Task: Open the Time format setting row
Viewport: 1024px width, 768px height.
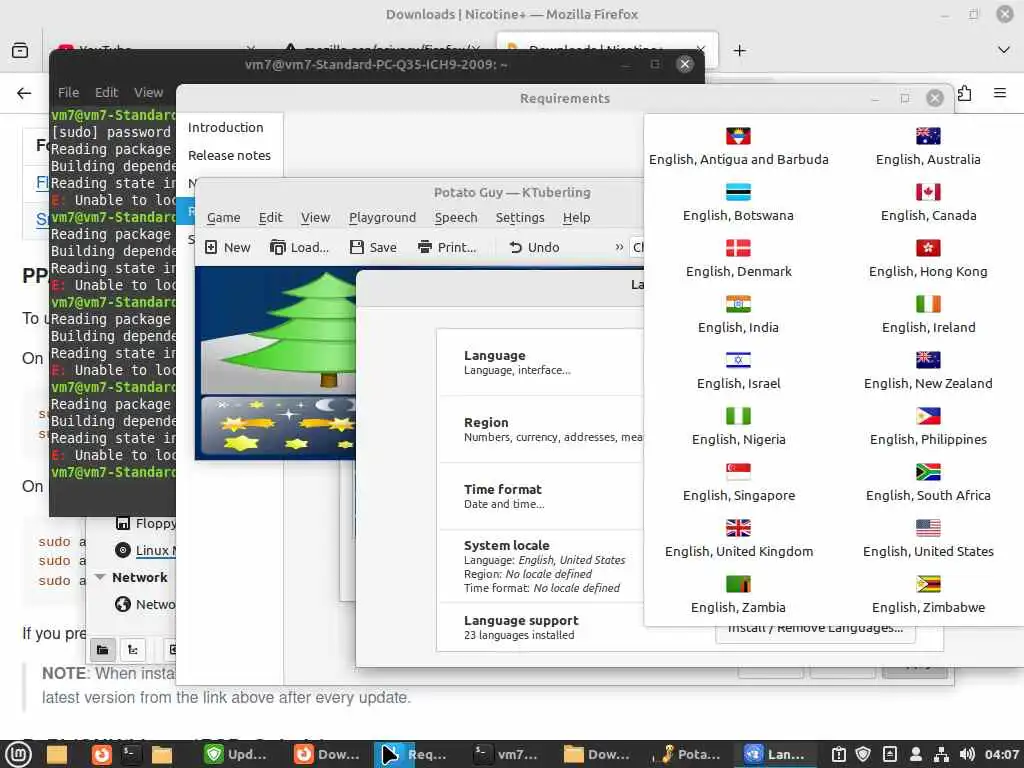Action: [540, 496]
